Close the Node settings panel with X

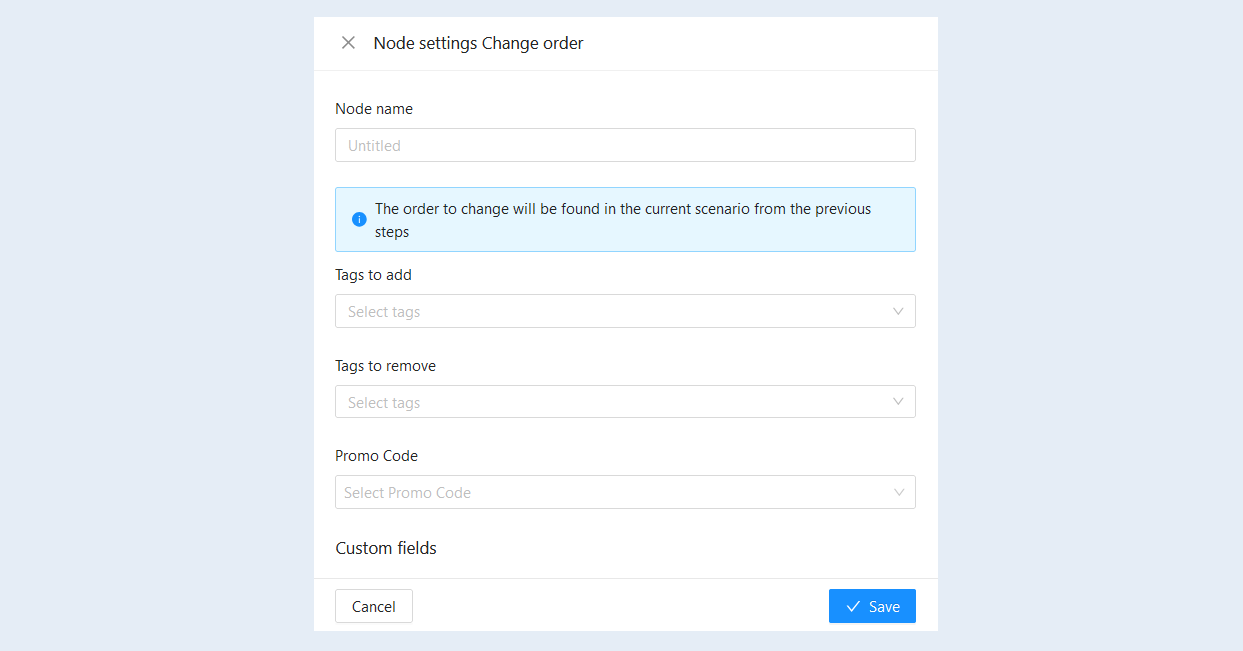[348, 43]
